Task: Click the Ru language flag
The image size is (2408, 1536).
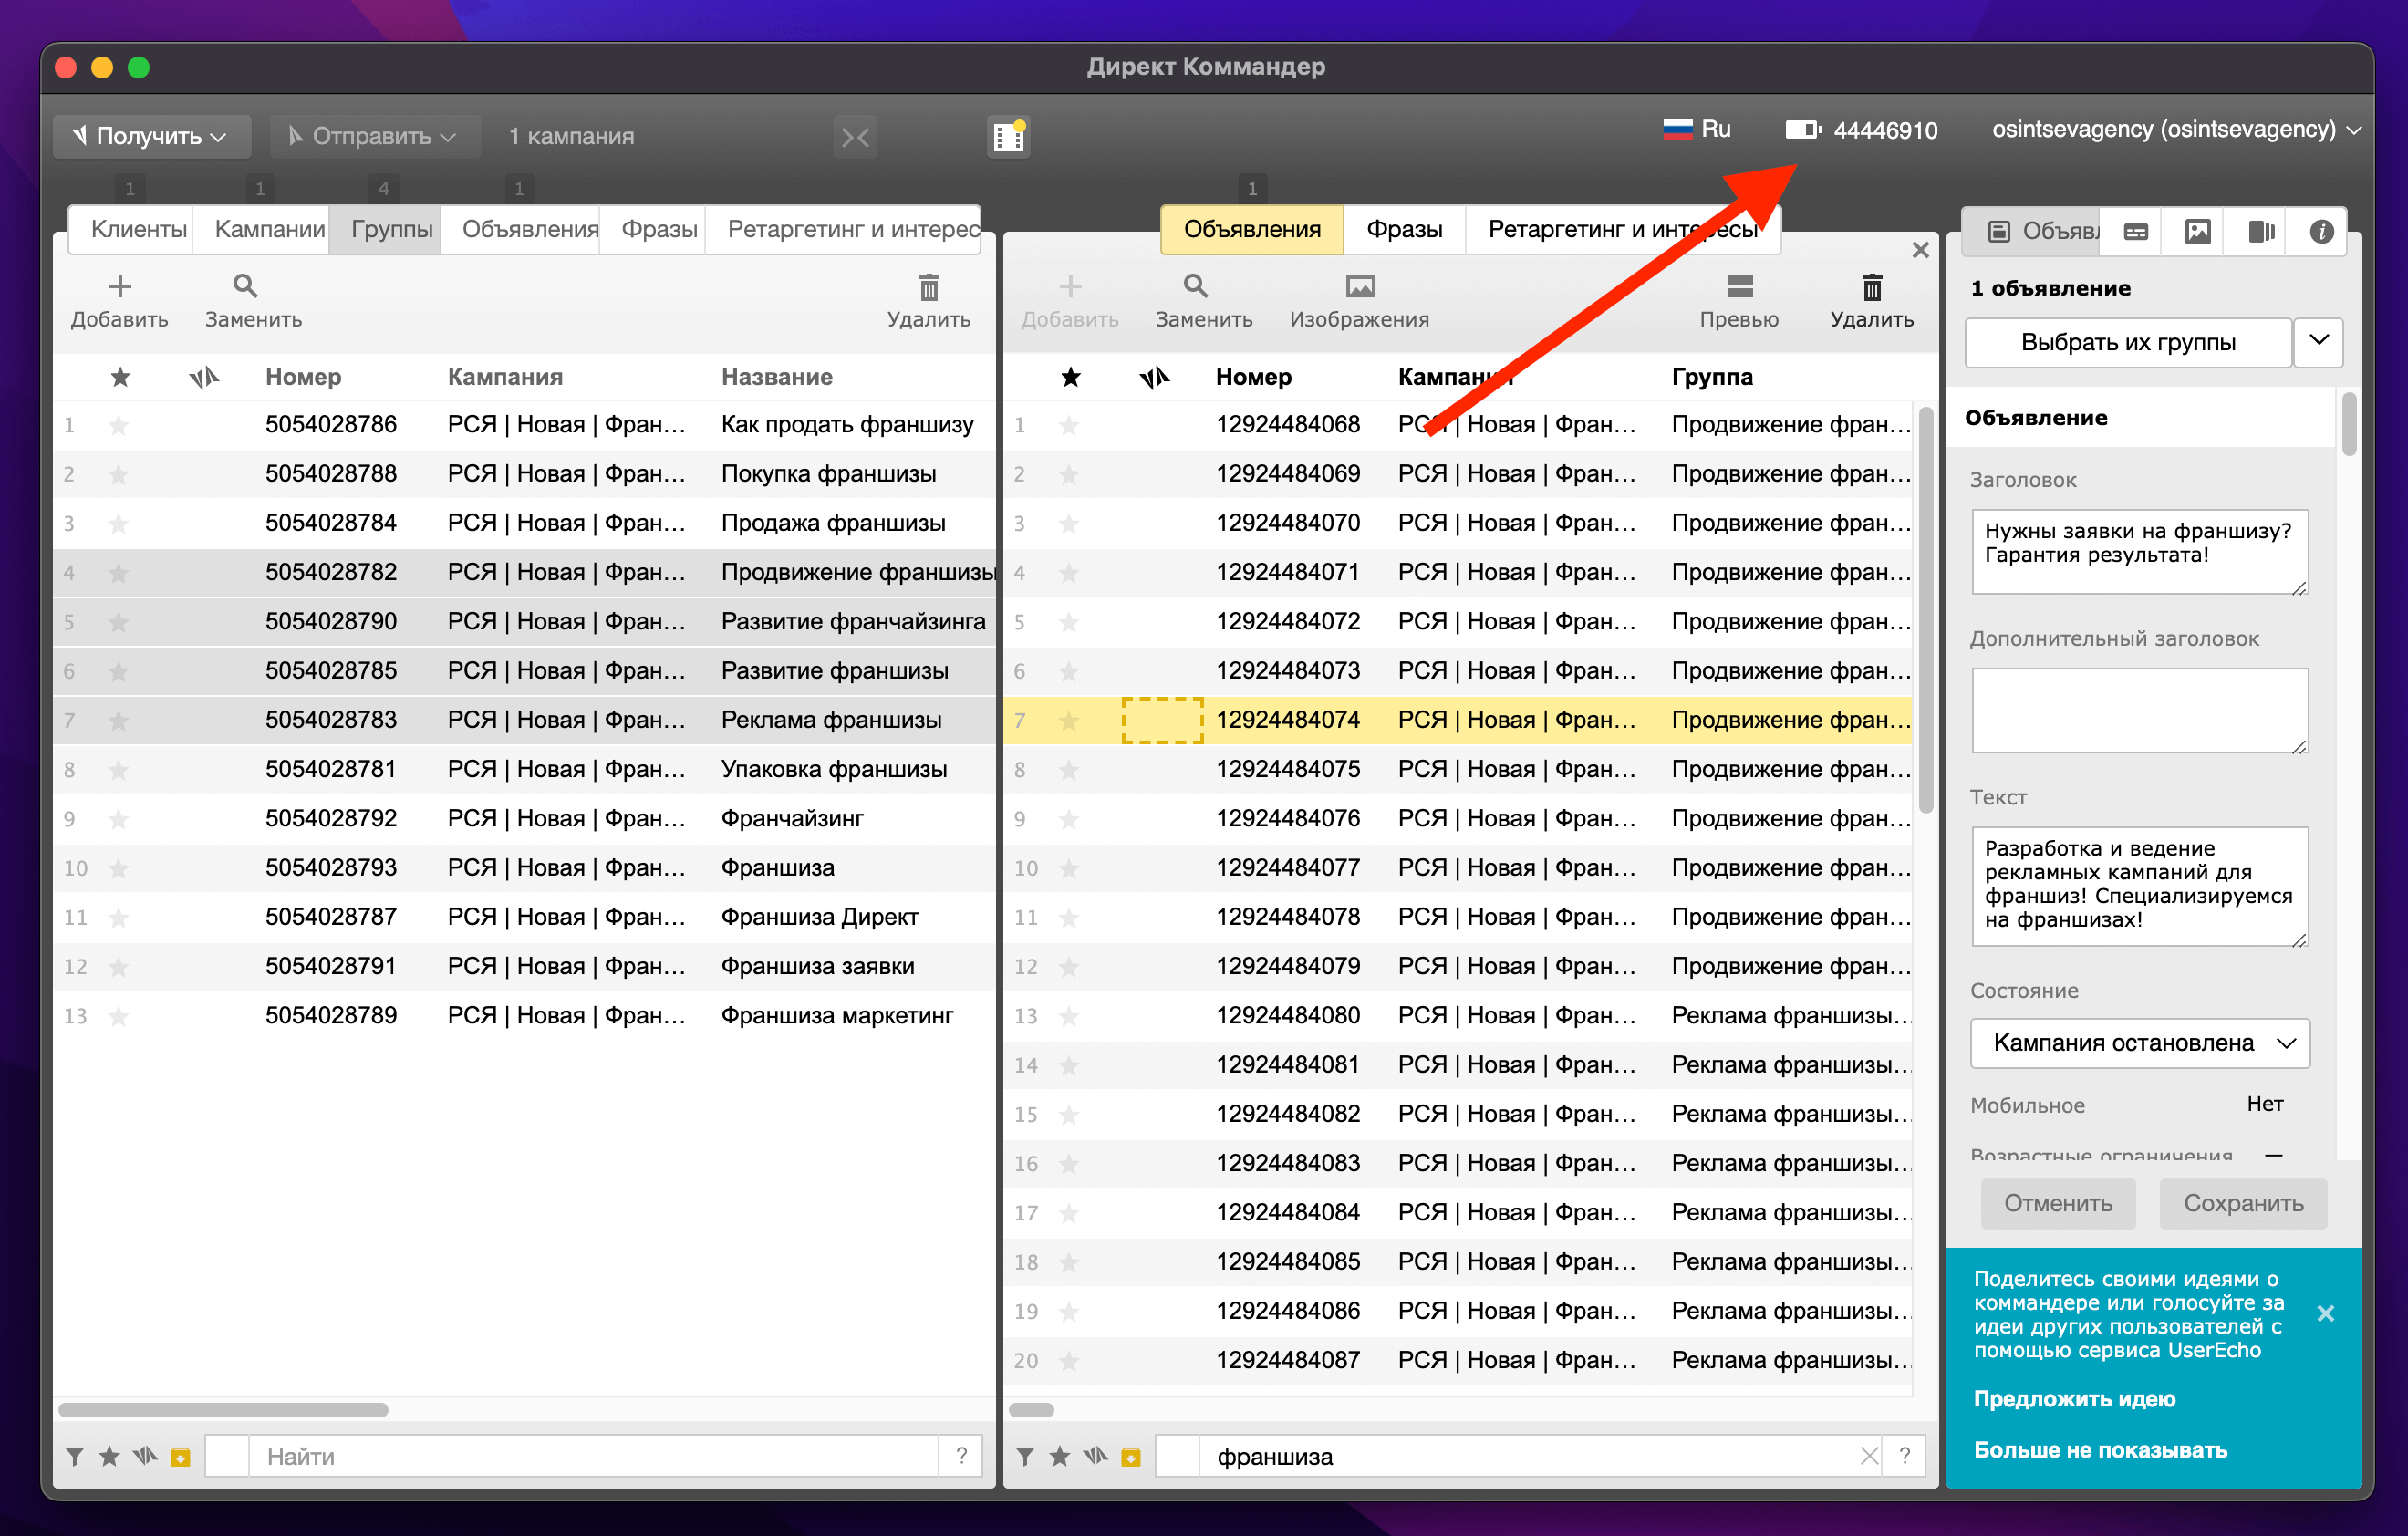Action: point(1678,129)
